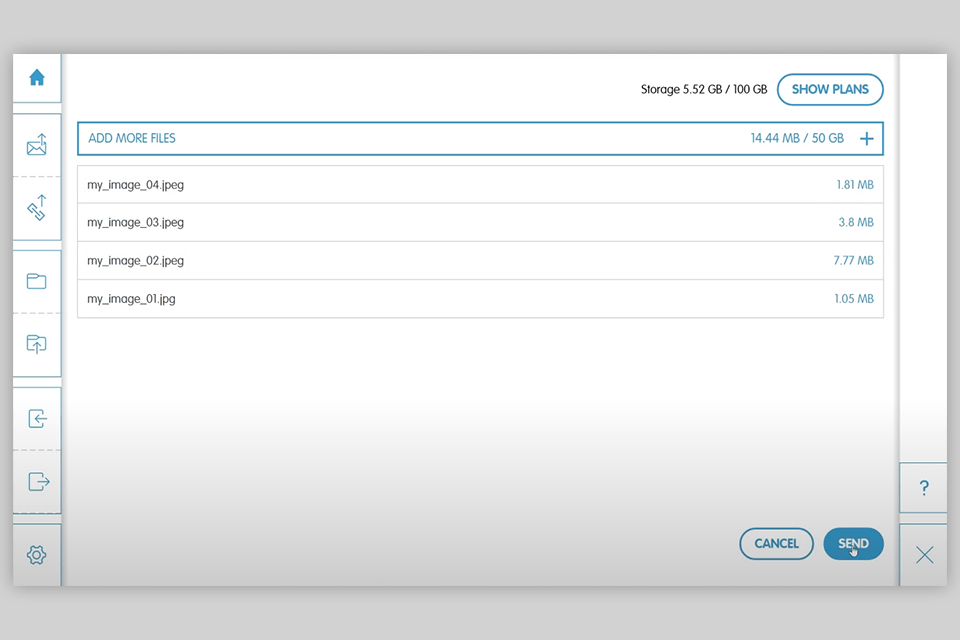
Task: Click the upload folder icon in sidebar
Action: coord(37,344)
